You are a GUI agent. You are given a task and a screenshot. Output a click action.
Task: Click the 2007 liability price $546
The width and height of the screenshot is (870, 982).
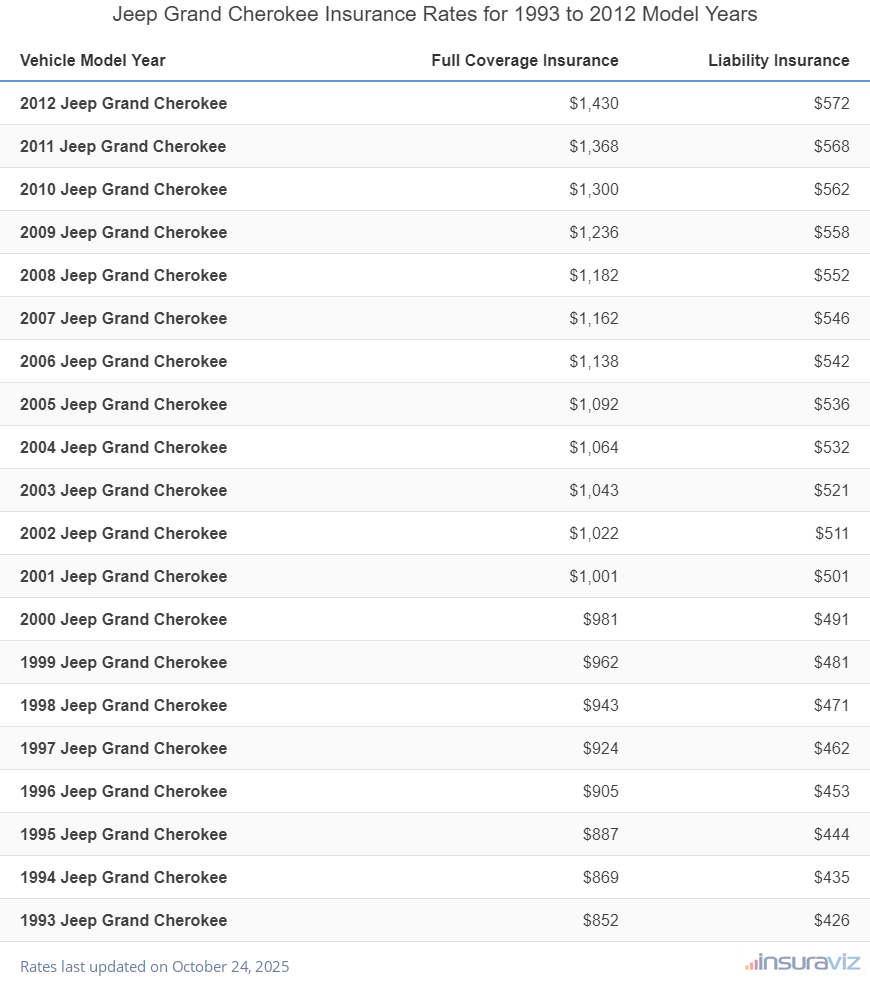tap(831, 318)
